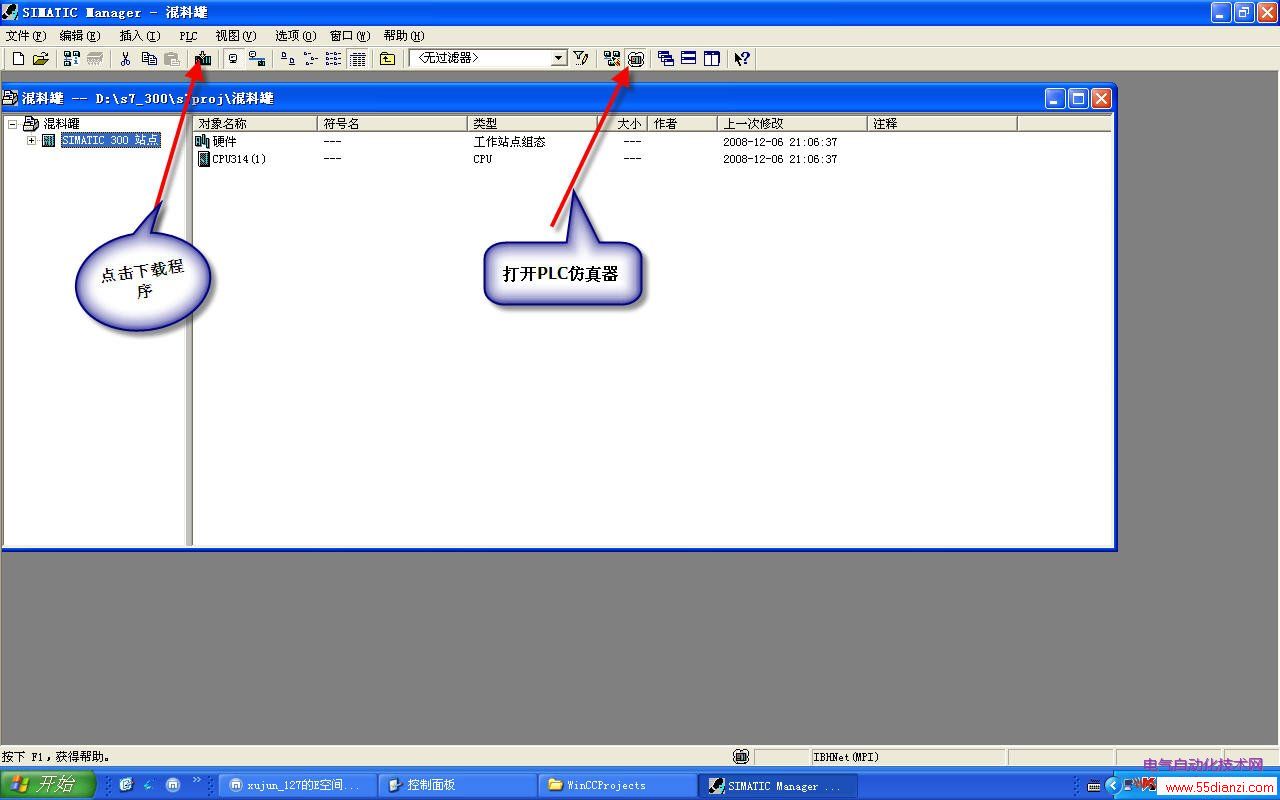Copy the selected object using toolbar

149,59
